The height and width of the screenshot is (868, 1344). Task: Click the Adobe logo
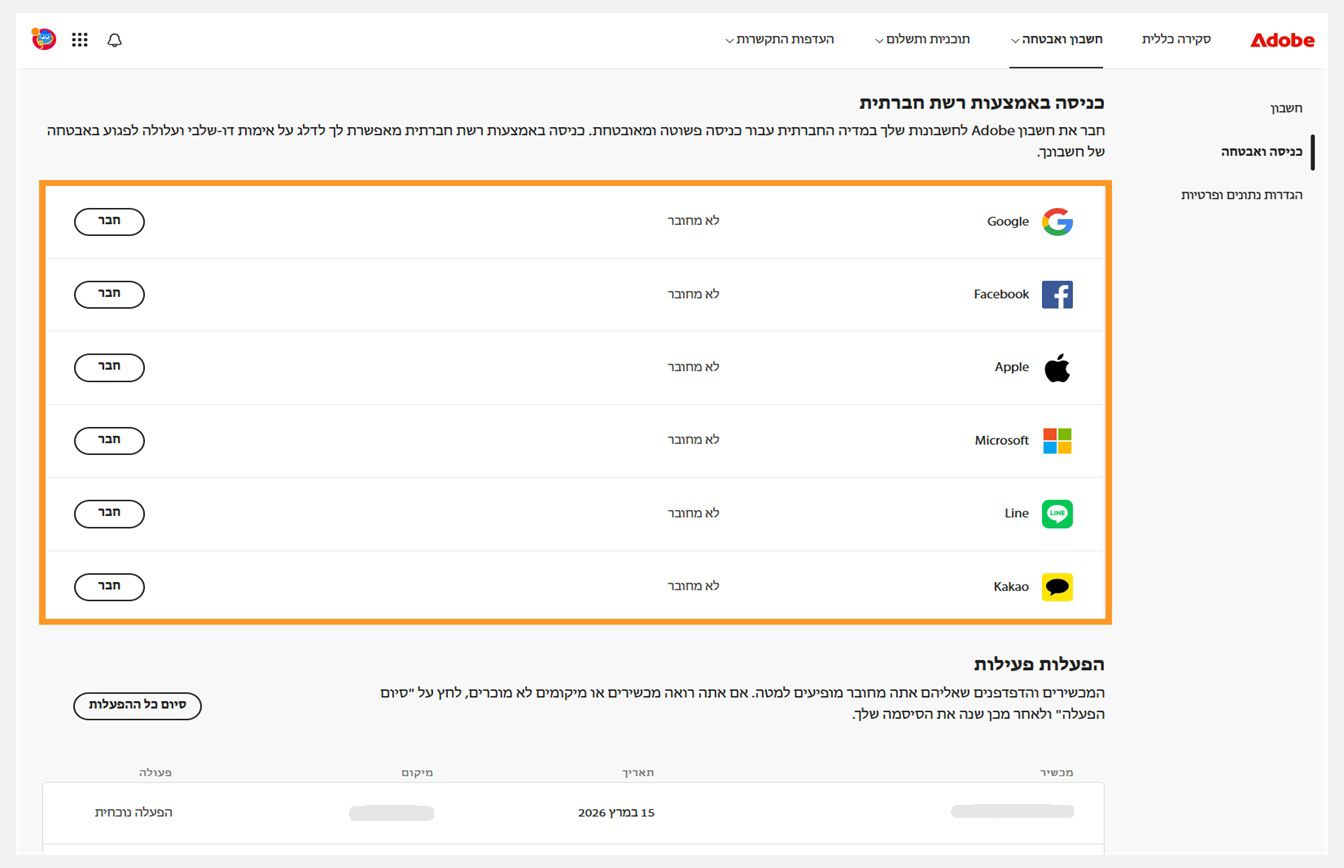[x=1282, y=40]
